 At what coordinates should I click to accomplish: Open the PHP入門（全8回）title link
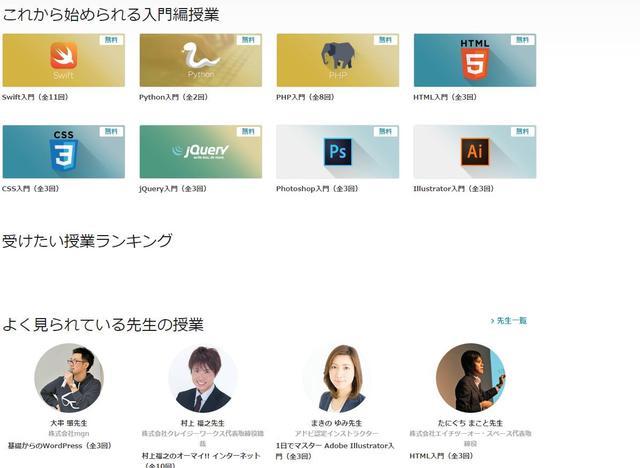[x=306, y=97]
